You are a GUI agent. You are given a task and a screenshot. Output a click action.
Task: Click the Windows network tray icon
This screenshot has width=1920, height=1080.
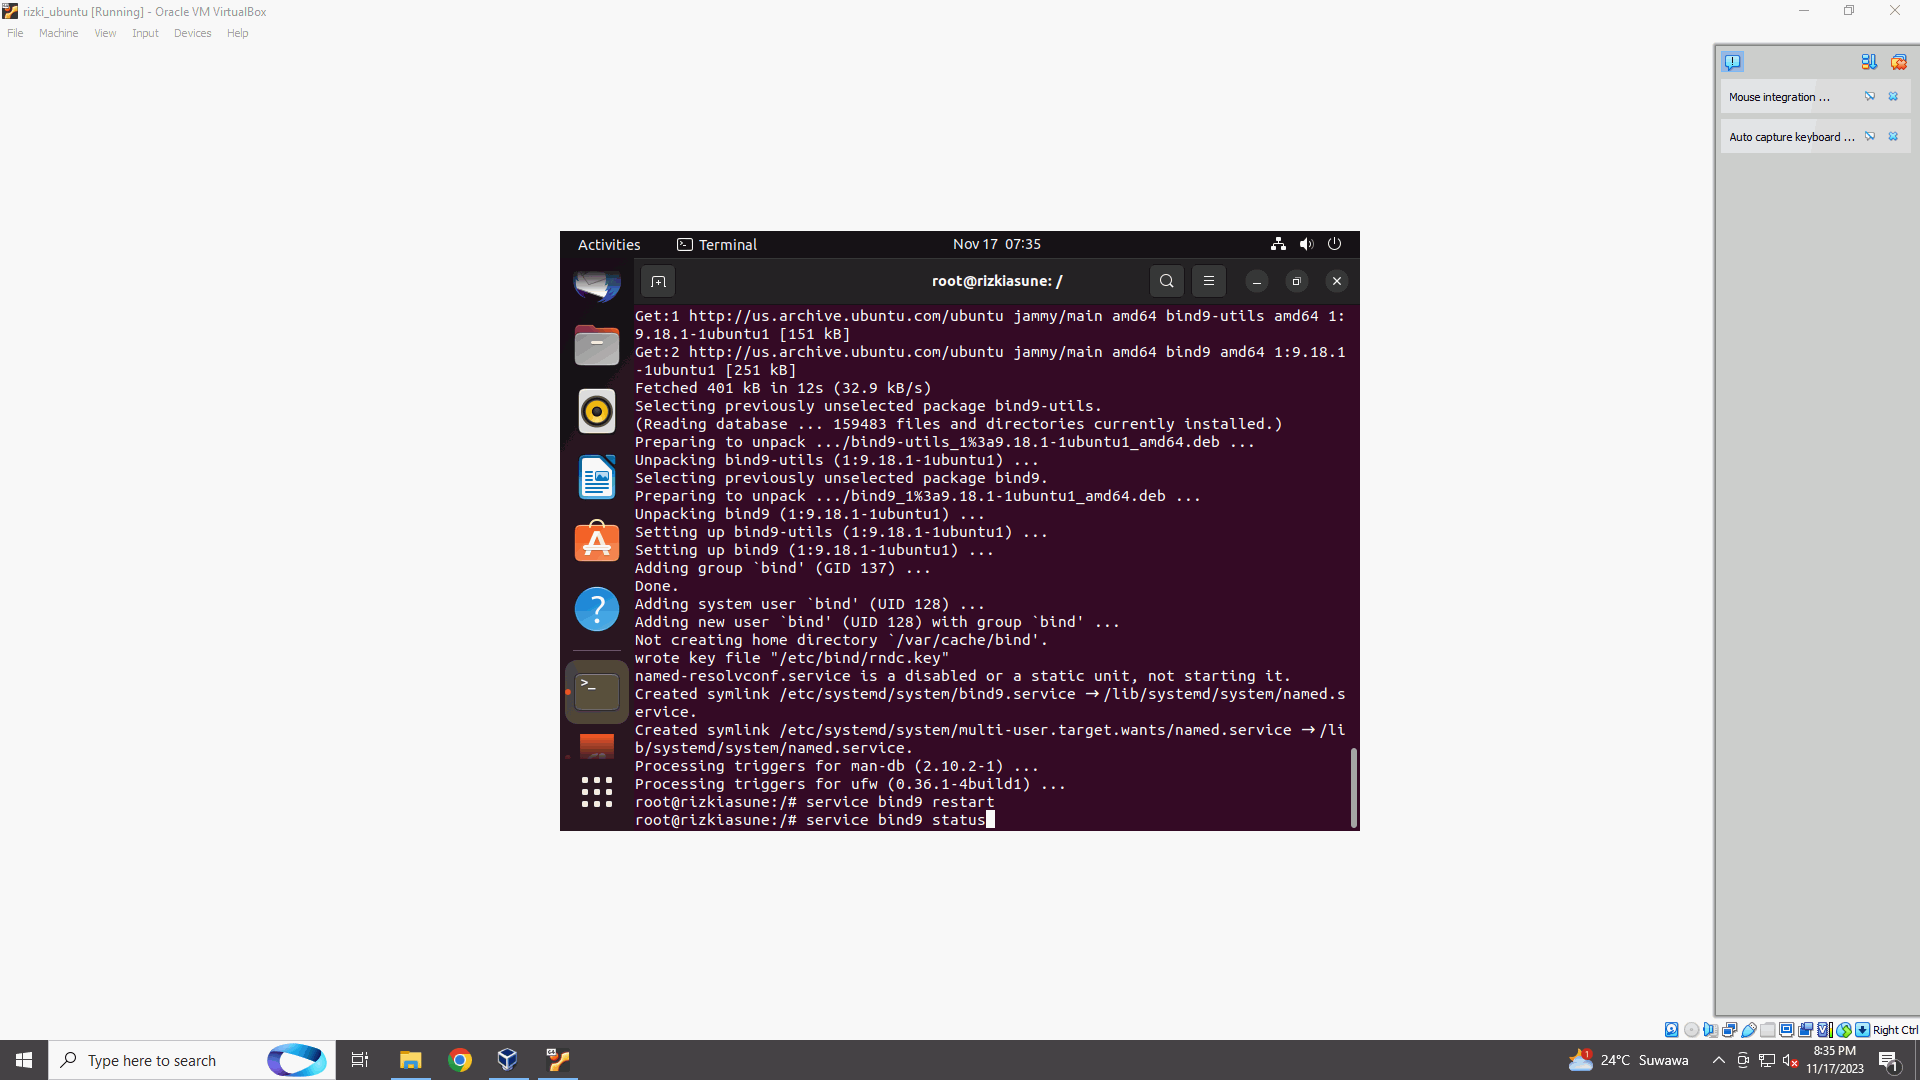tap(1767, 1061)
